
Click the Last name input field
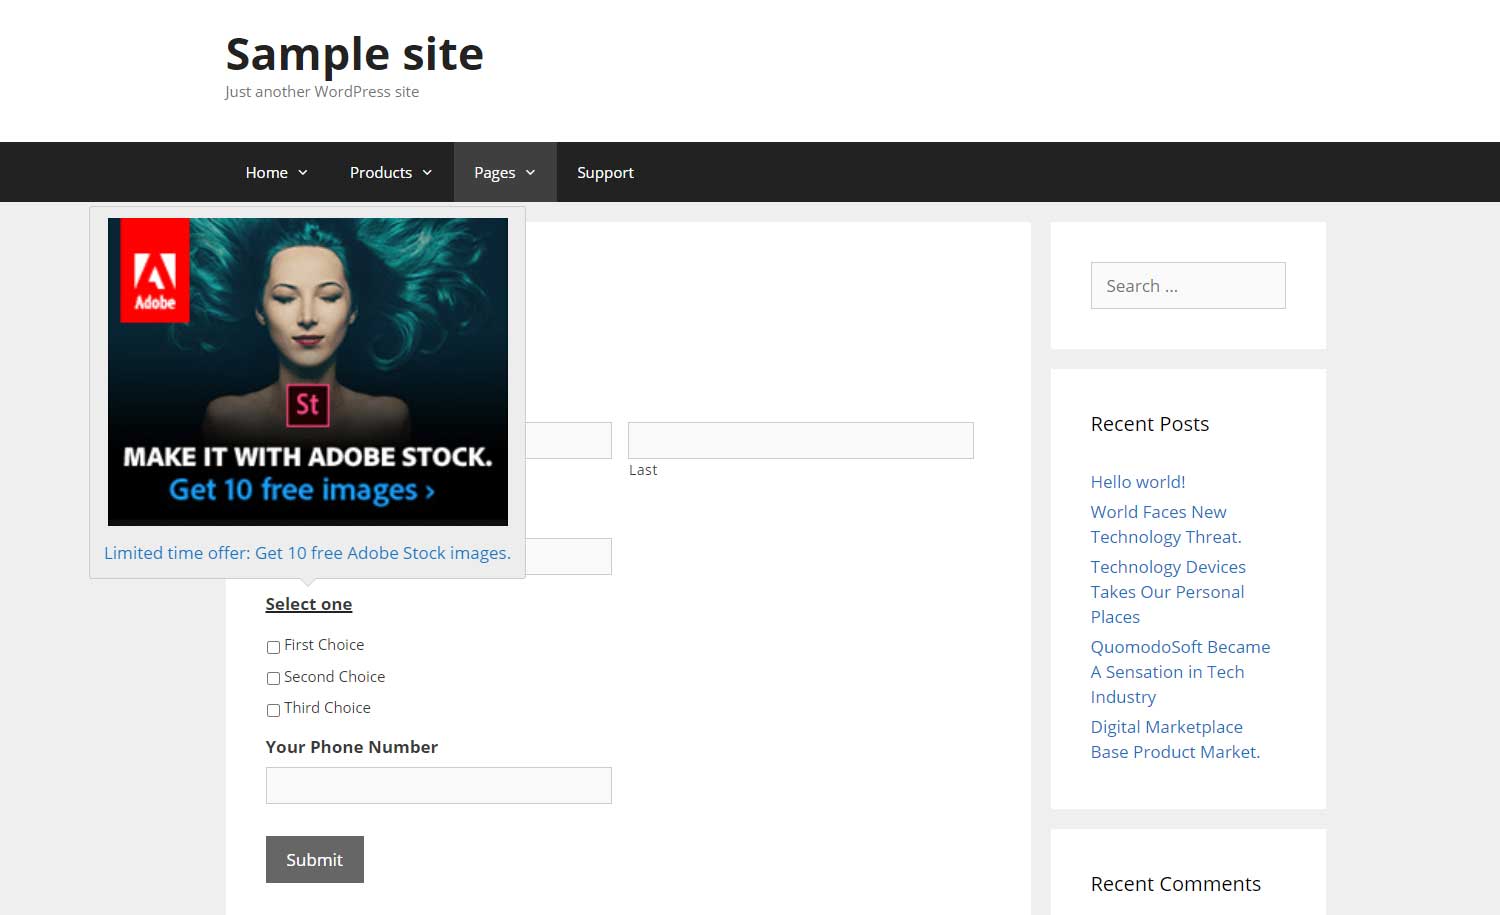pyautogui.click(x=801, y=440)
